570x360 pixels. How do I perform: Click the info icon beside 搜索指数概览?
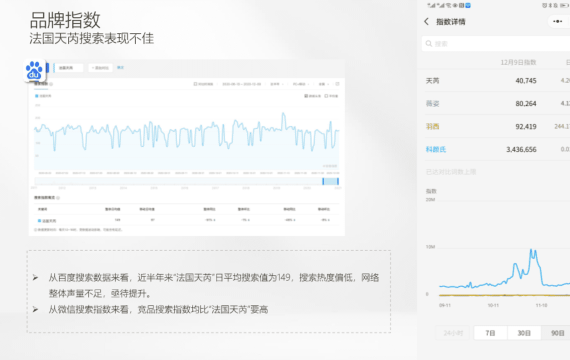click(58, 198)
